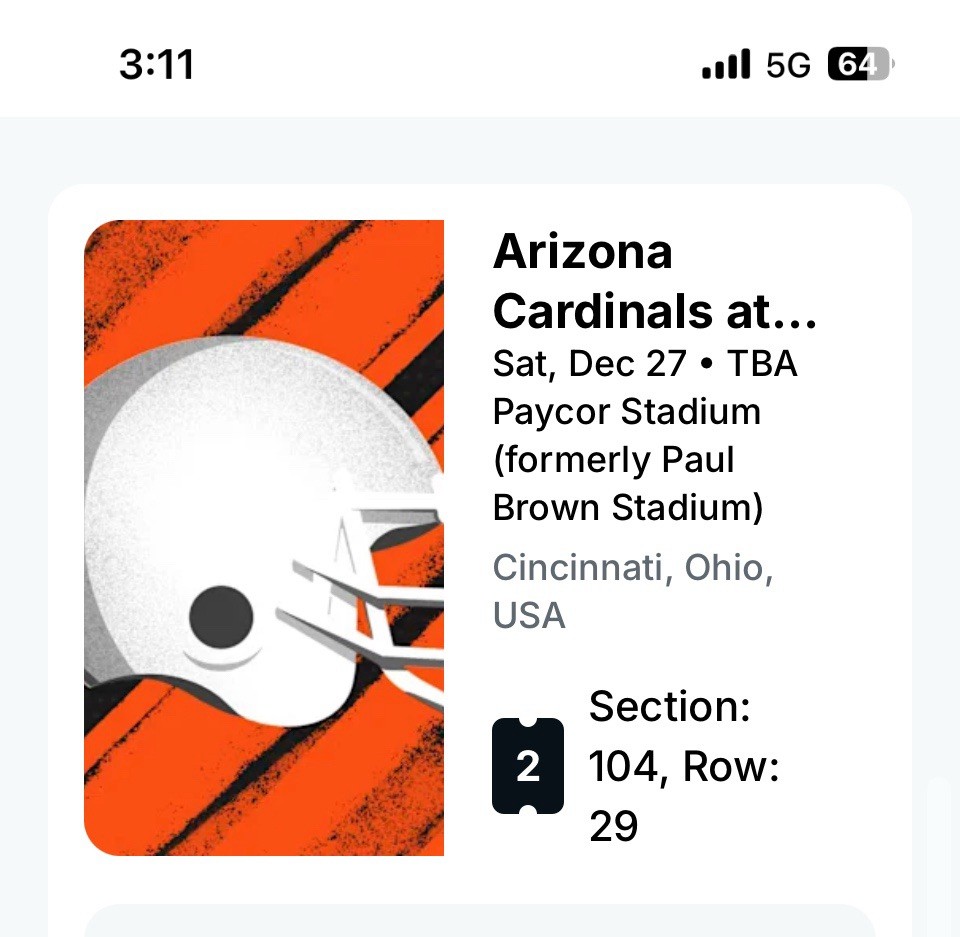
Task: Tap the battery level indicator
Action: pyautogui.click(x=859, y=66)
